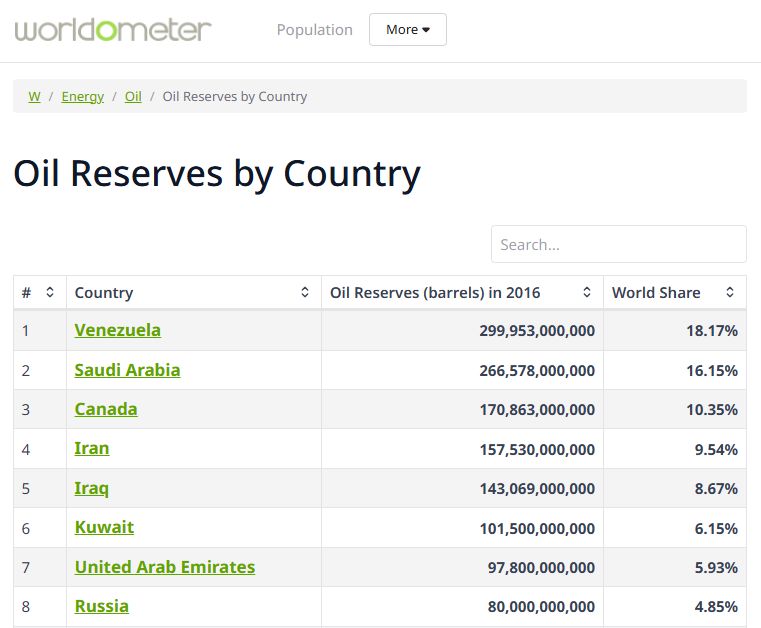761x628 pixels.
Task: Open the Iraq country link
Action: point(92,488)
